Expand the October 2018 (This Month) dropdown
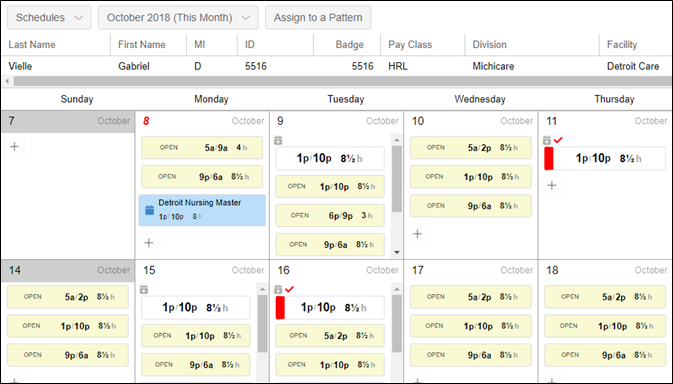673x384 pixels. (x=178, y=18)
